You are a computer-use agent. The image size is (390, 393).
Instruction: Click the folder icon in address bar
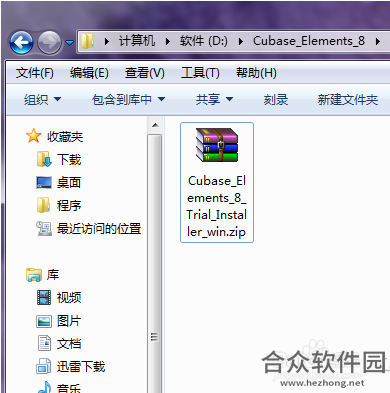point(88,41)
